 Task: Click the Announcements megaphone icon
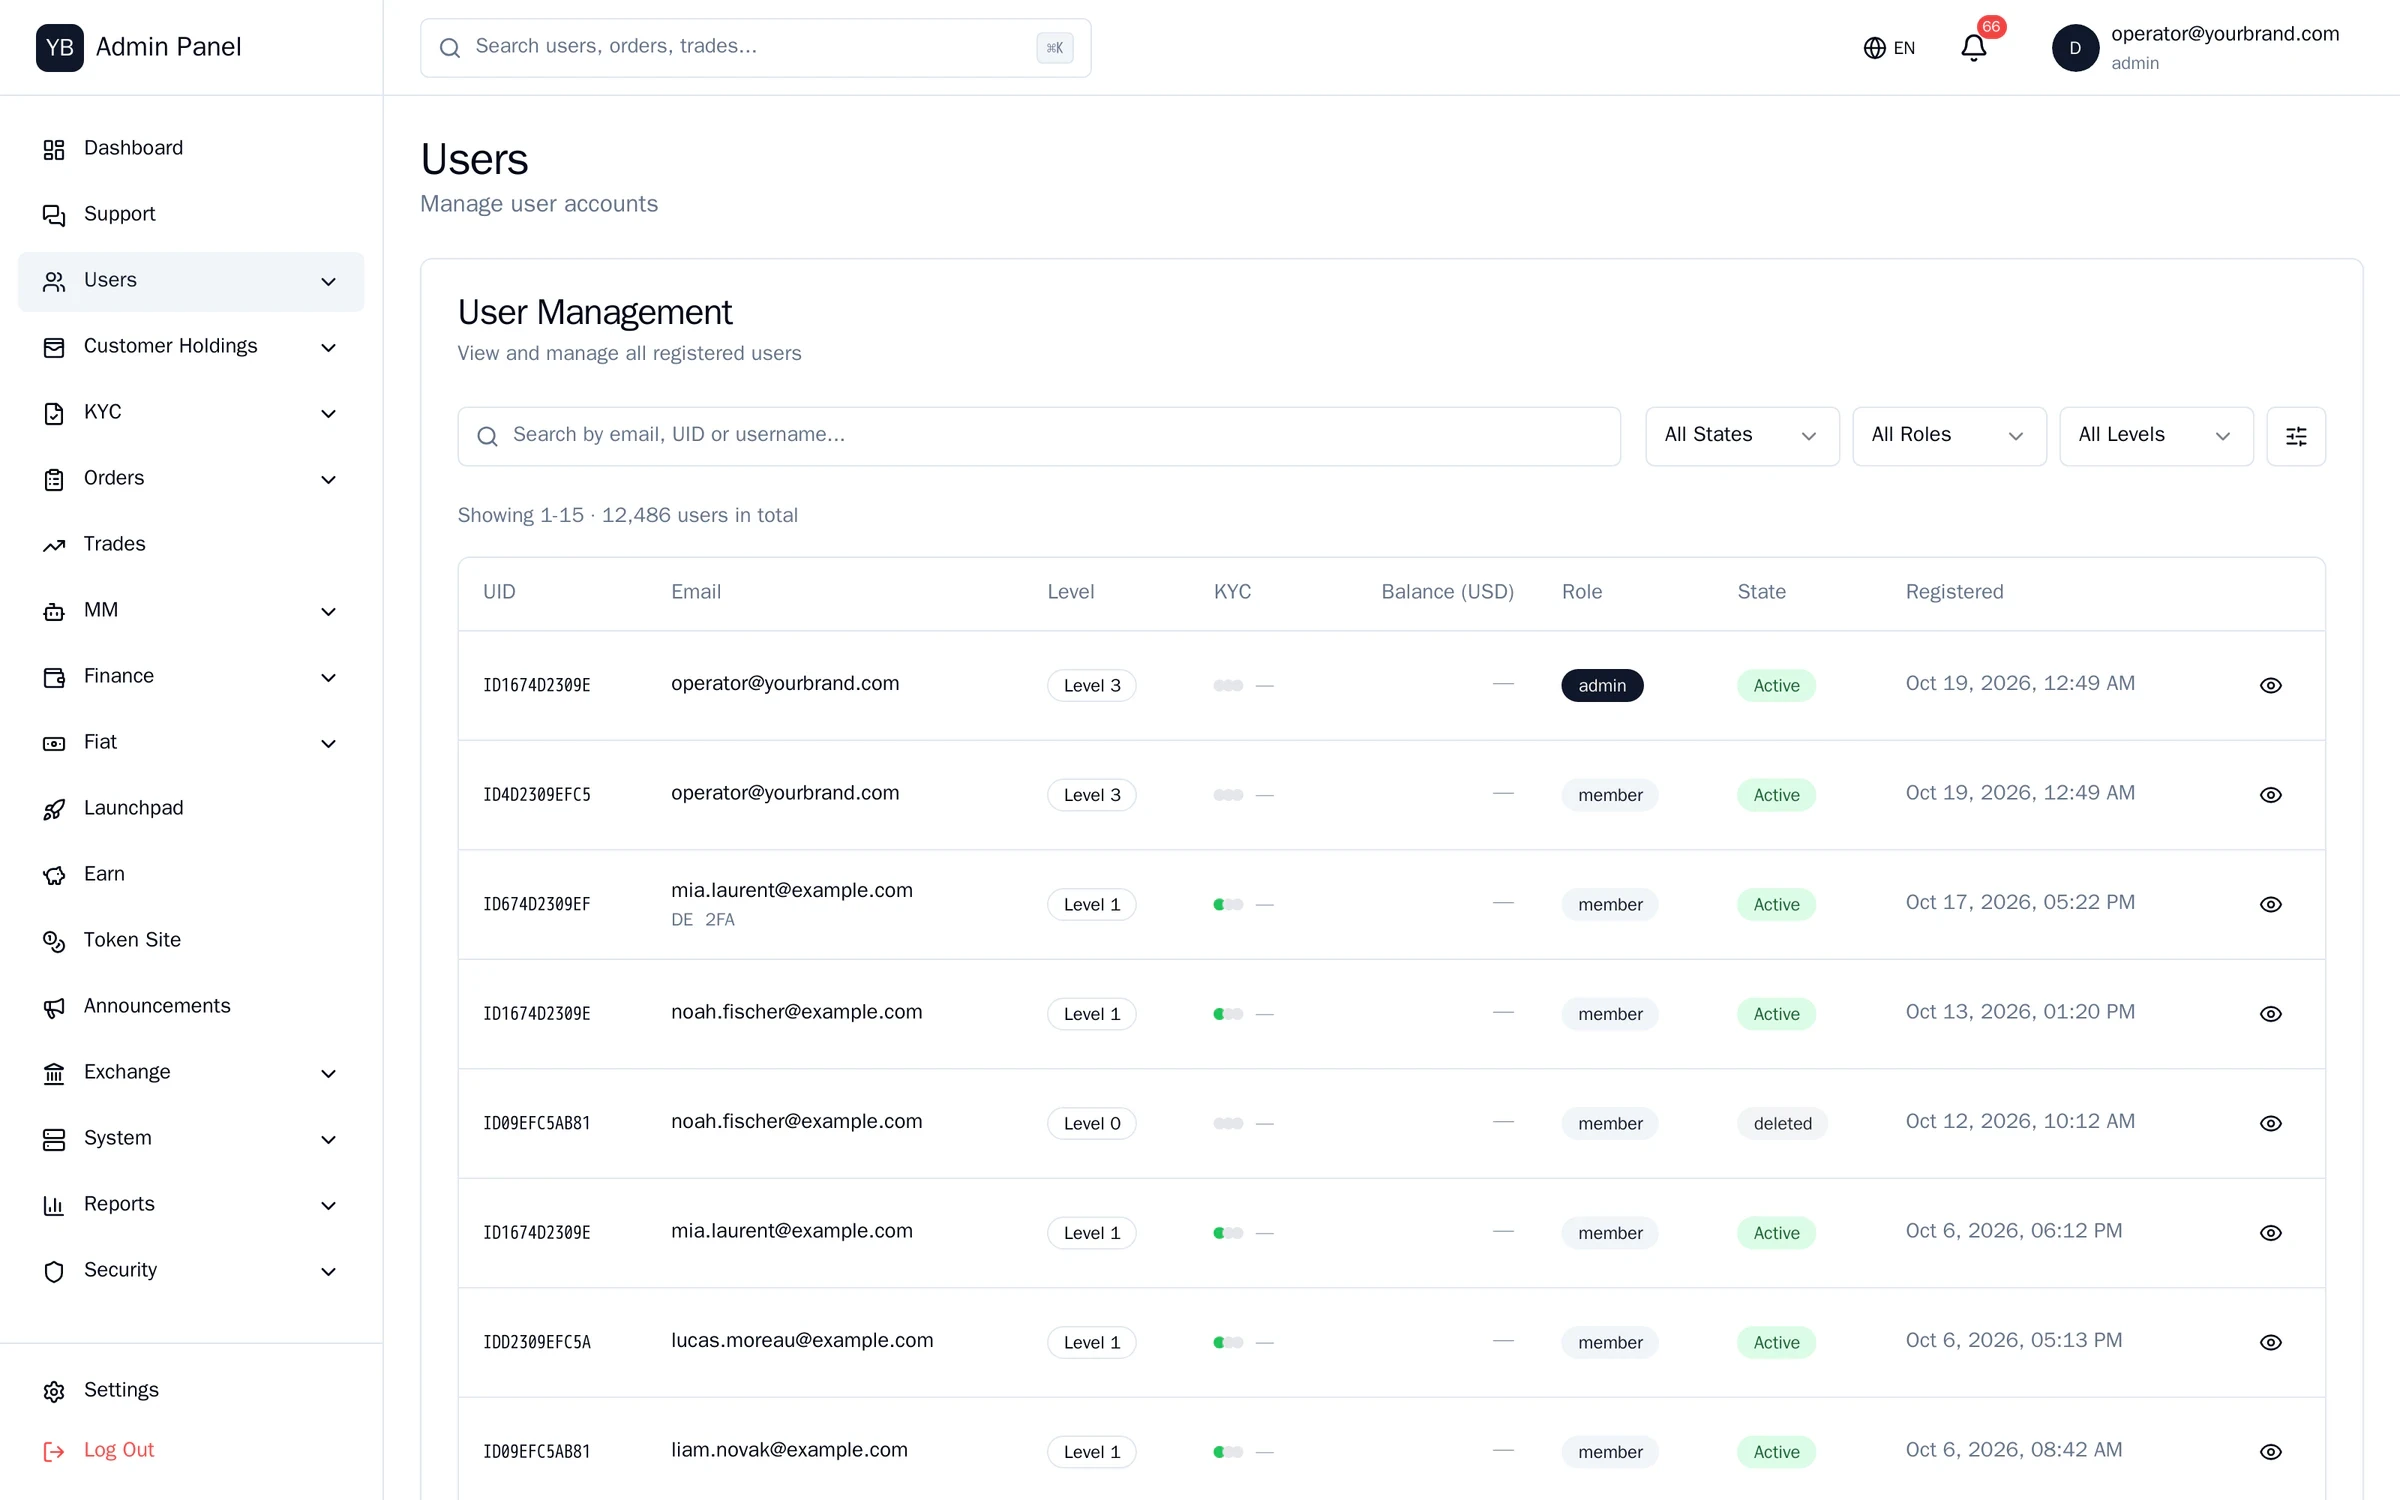pyautogui.click(x=54, y=1007)
